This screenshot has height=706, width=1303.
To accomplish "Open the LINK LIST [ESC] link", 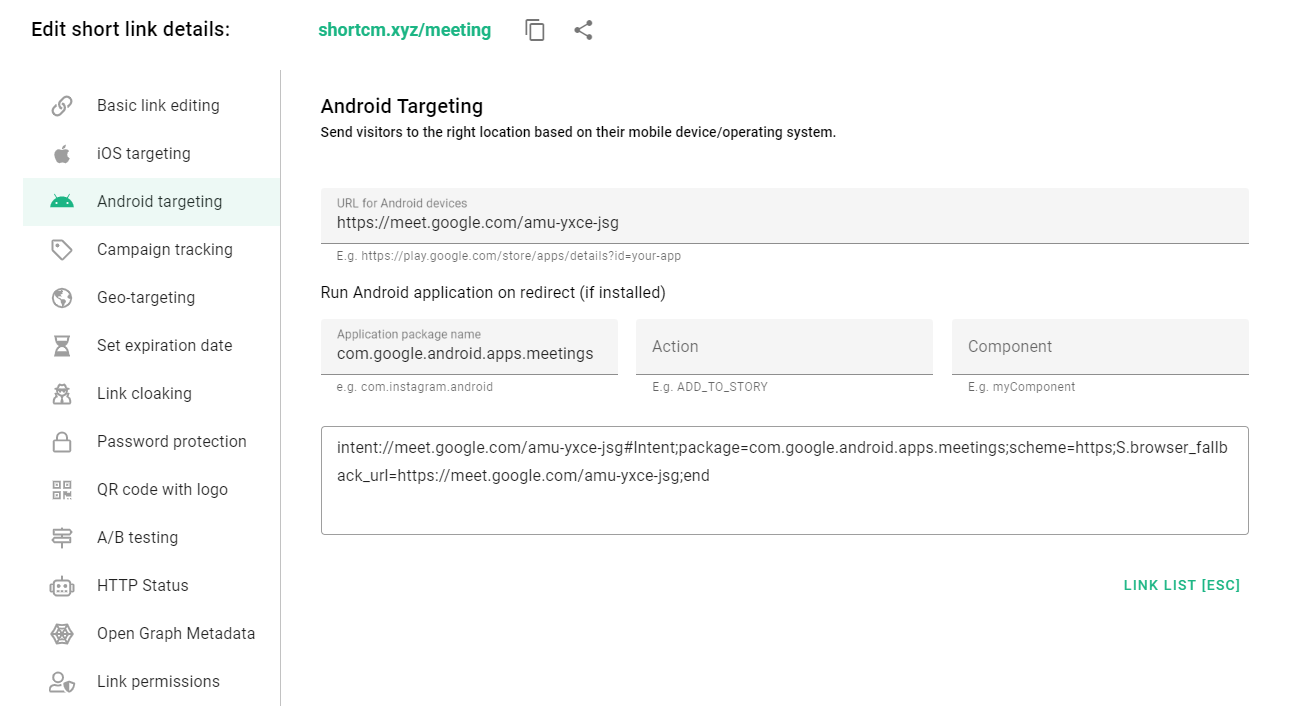I will tap(1181, 585).
